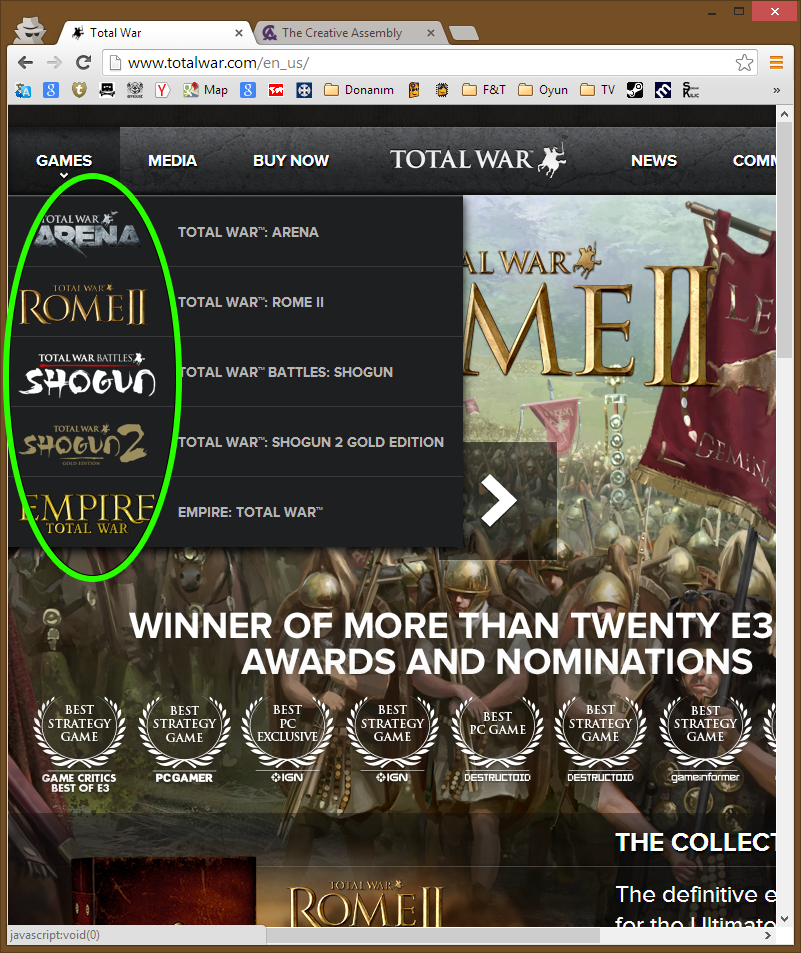
Task: Click the Total War logo in header
Action: (478, 160)
